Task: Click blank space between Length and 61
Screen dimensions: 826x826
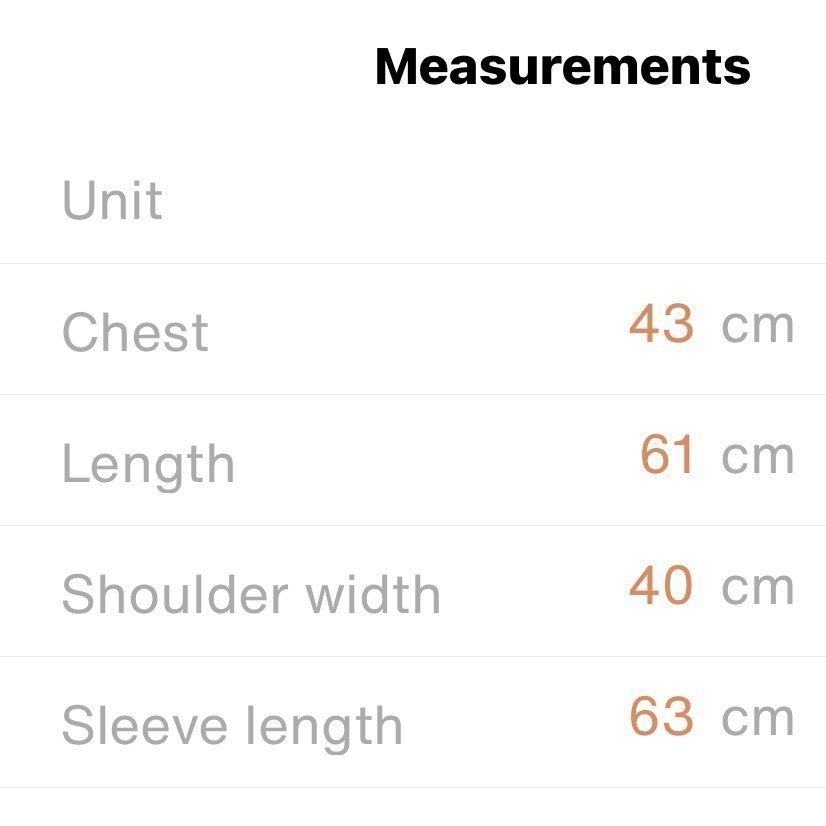Action: click(x=430, y=461)
